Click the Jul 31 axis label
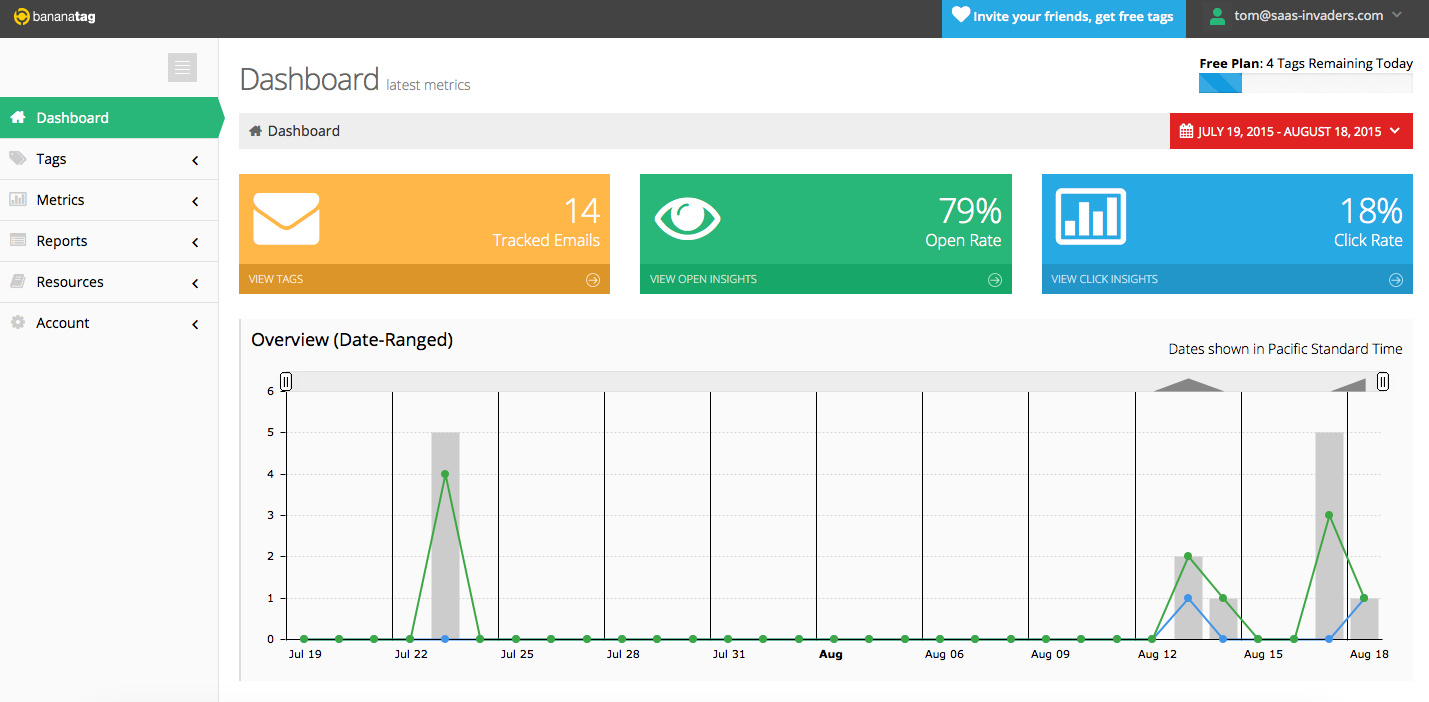 click(x=729, y=654)
